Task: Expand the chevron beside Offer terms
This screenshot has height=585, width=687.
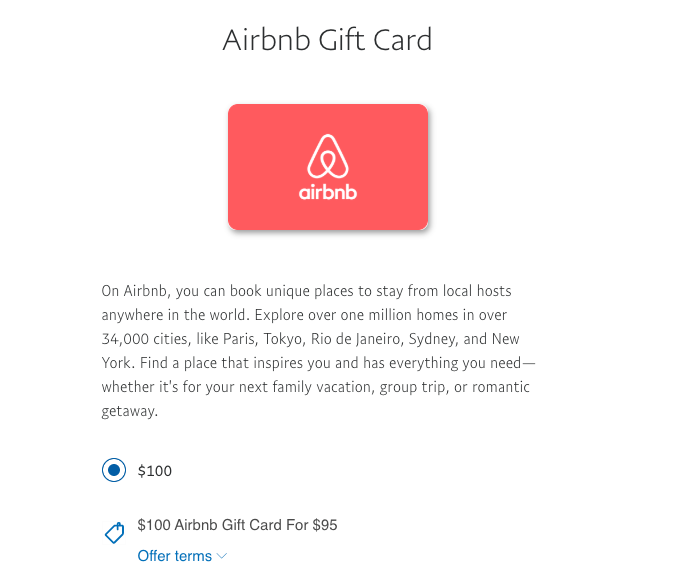Action: click(x=222, y=556)
